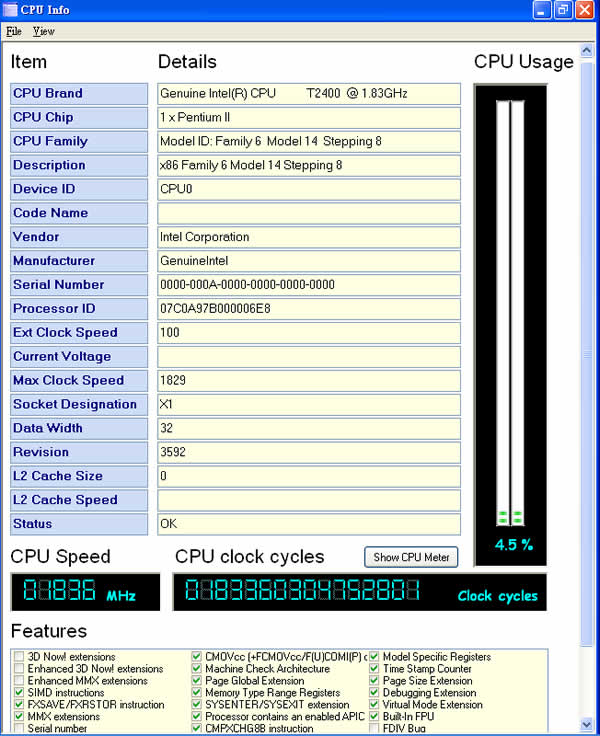The height and width of the screenshot is (736, 600).
Task: Click the 'Serial Number' label
Action: pyautogui.click(x=59, y=285)
